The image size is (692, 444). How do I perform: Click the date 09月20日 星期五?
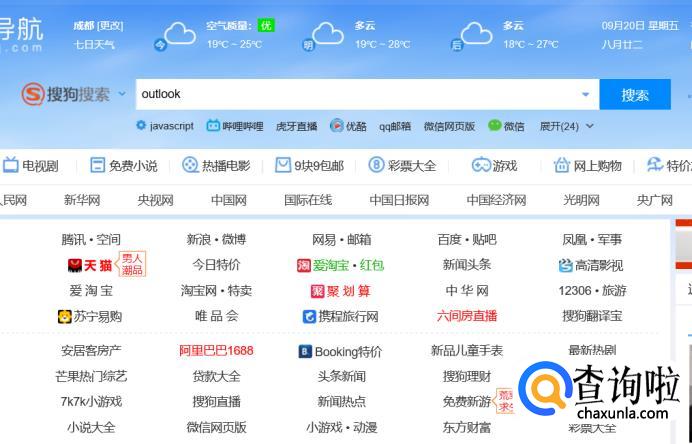point(640,26)
